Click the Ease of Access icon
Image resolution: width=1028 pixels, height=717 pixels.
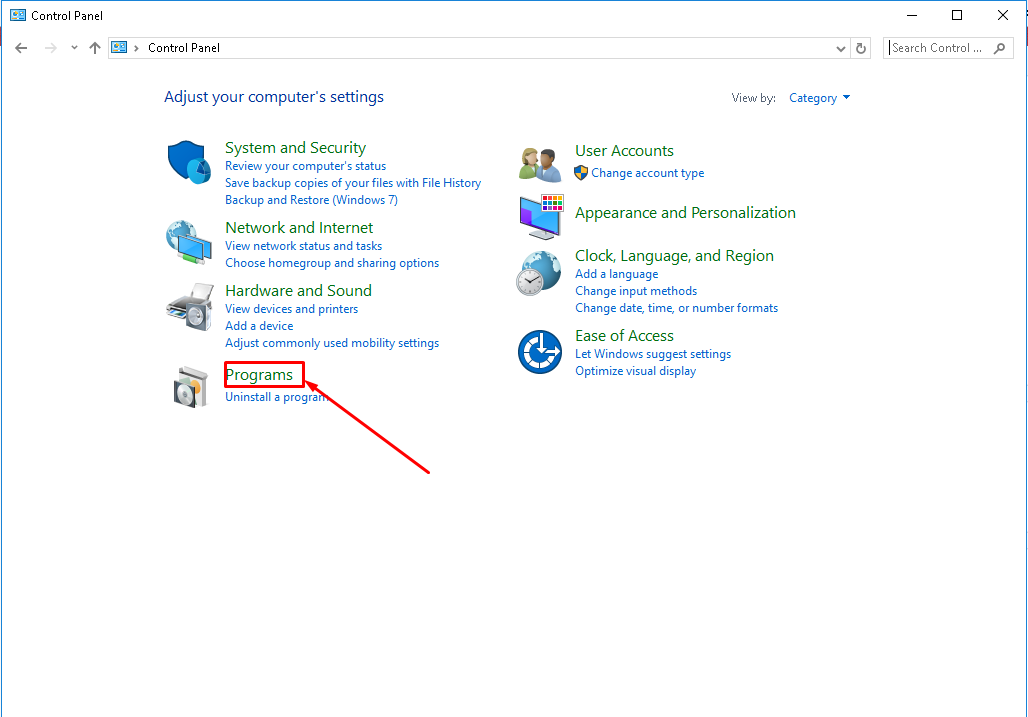pos(540,352)
